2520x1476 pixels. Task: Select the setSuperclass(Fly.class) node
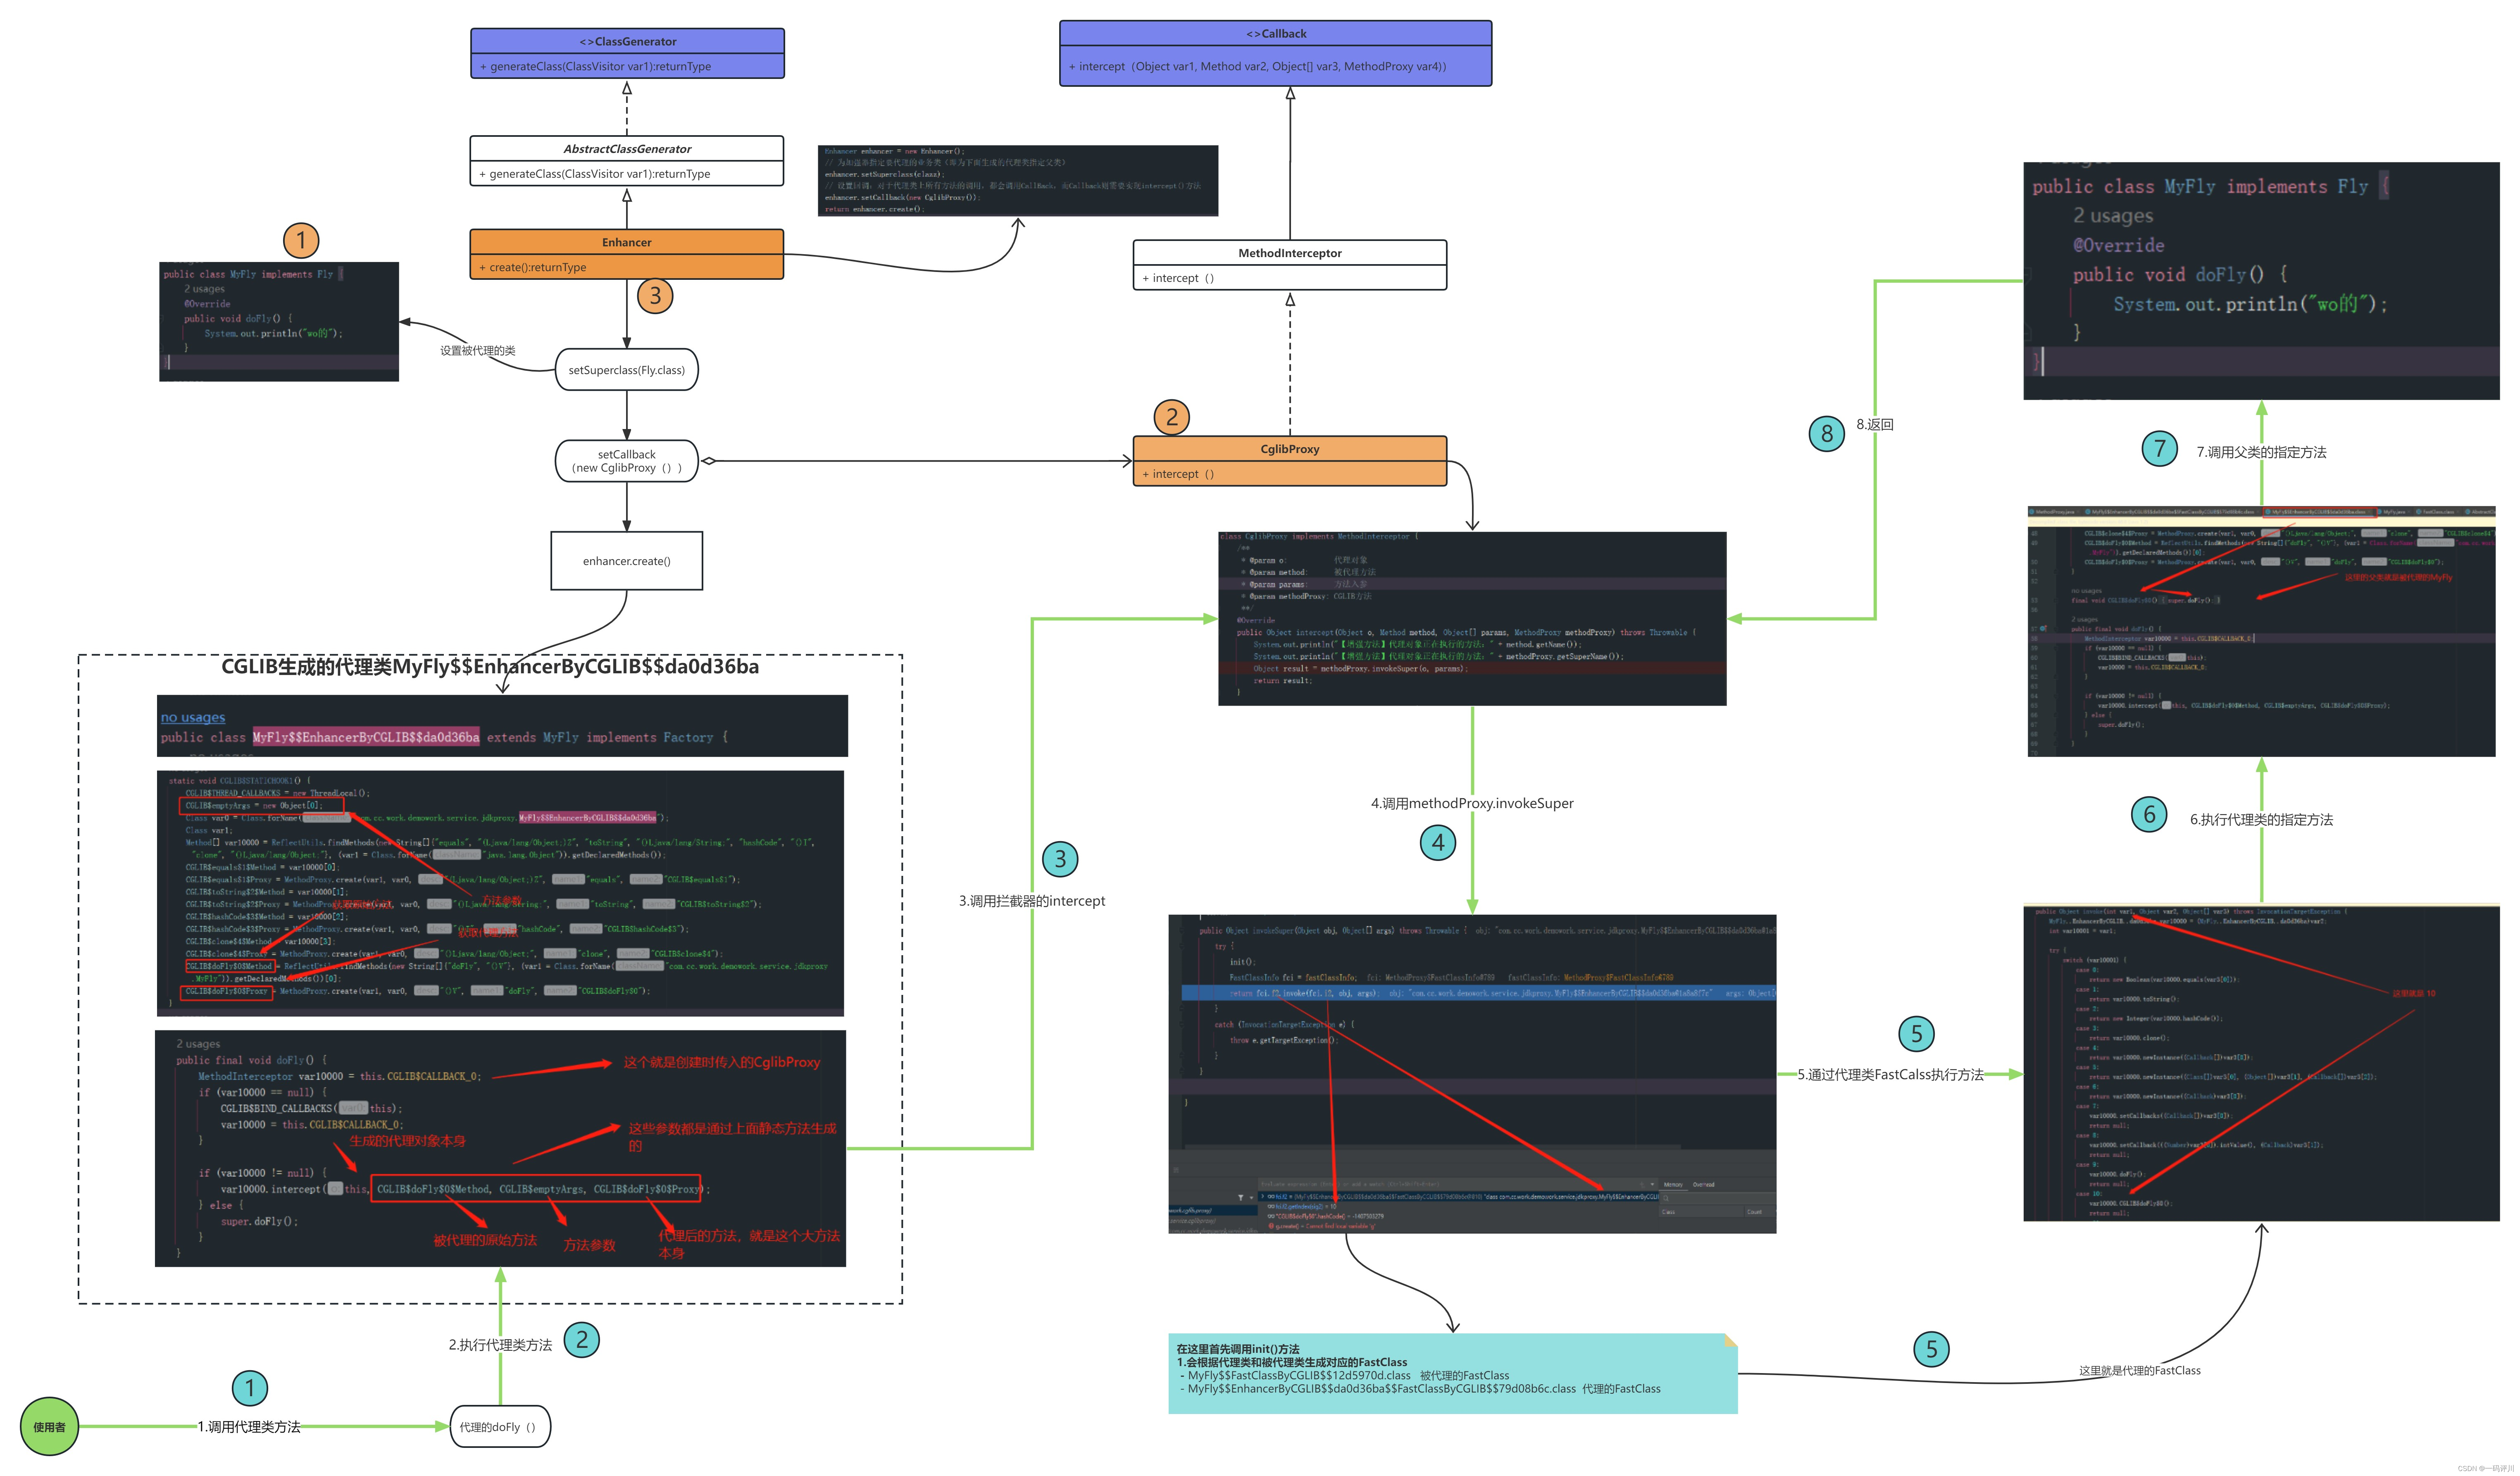coord(627,370)
